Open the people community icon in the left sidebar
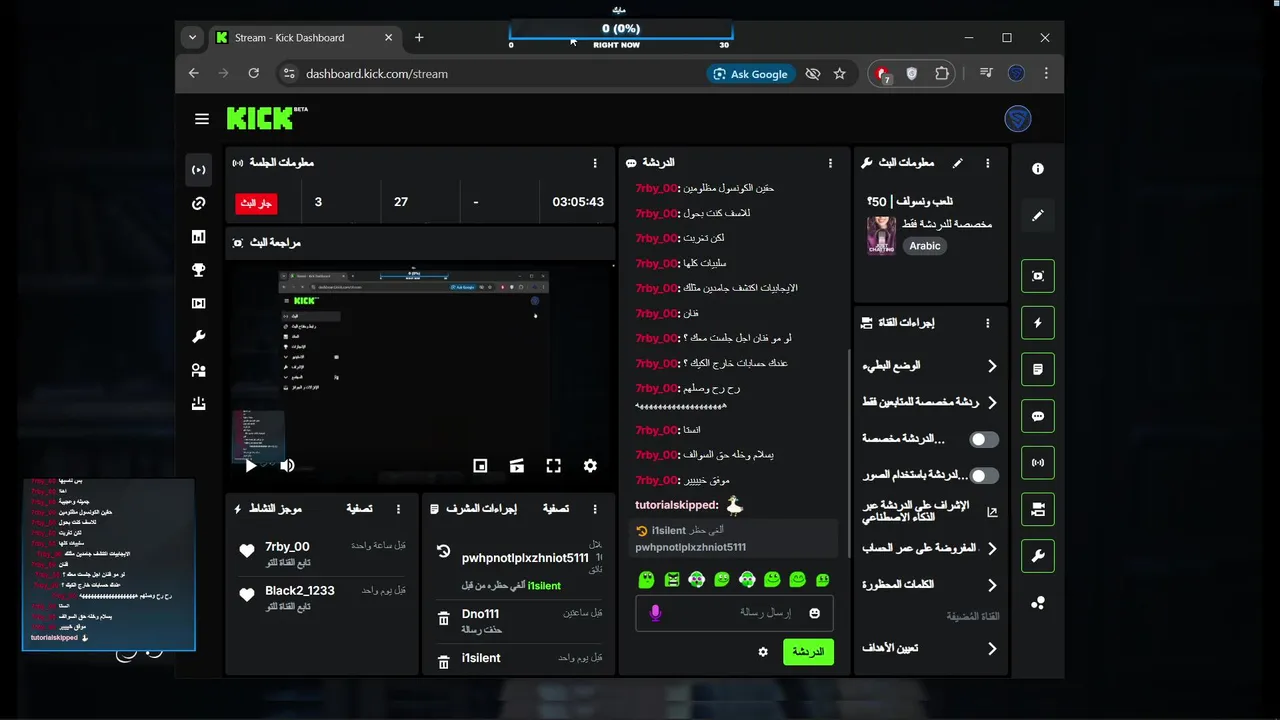 coord(199,370)
